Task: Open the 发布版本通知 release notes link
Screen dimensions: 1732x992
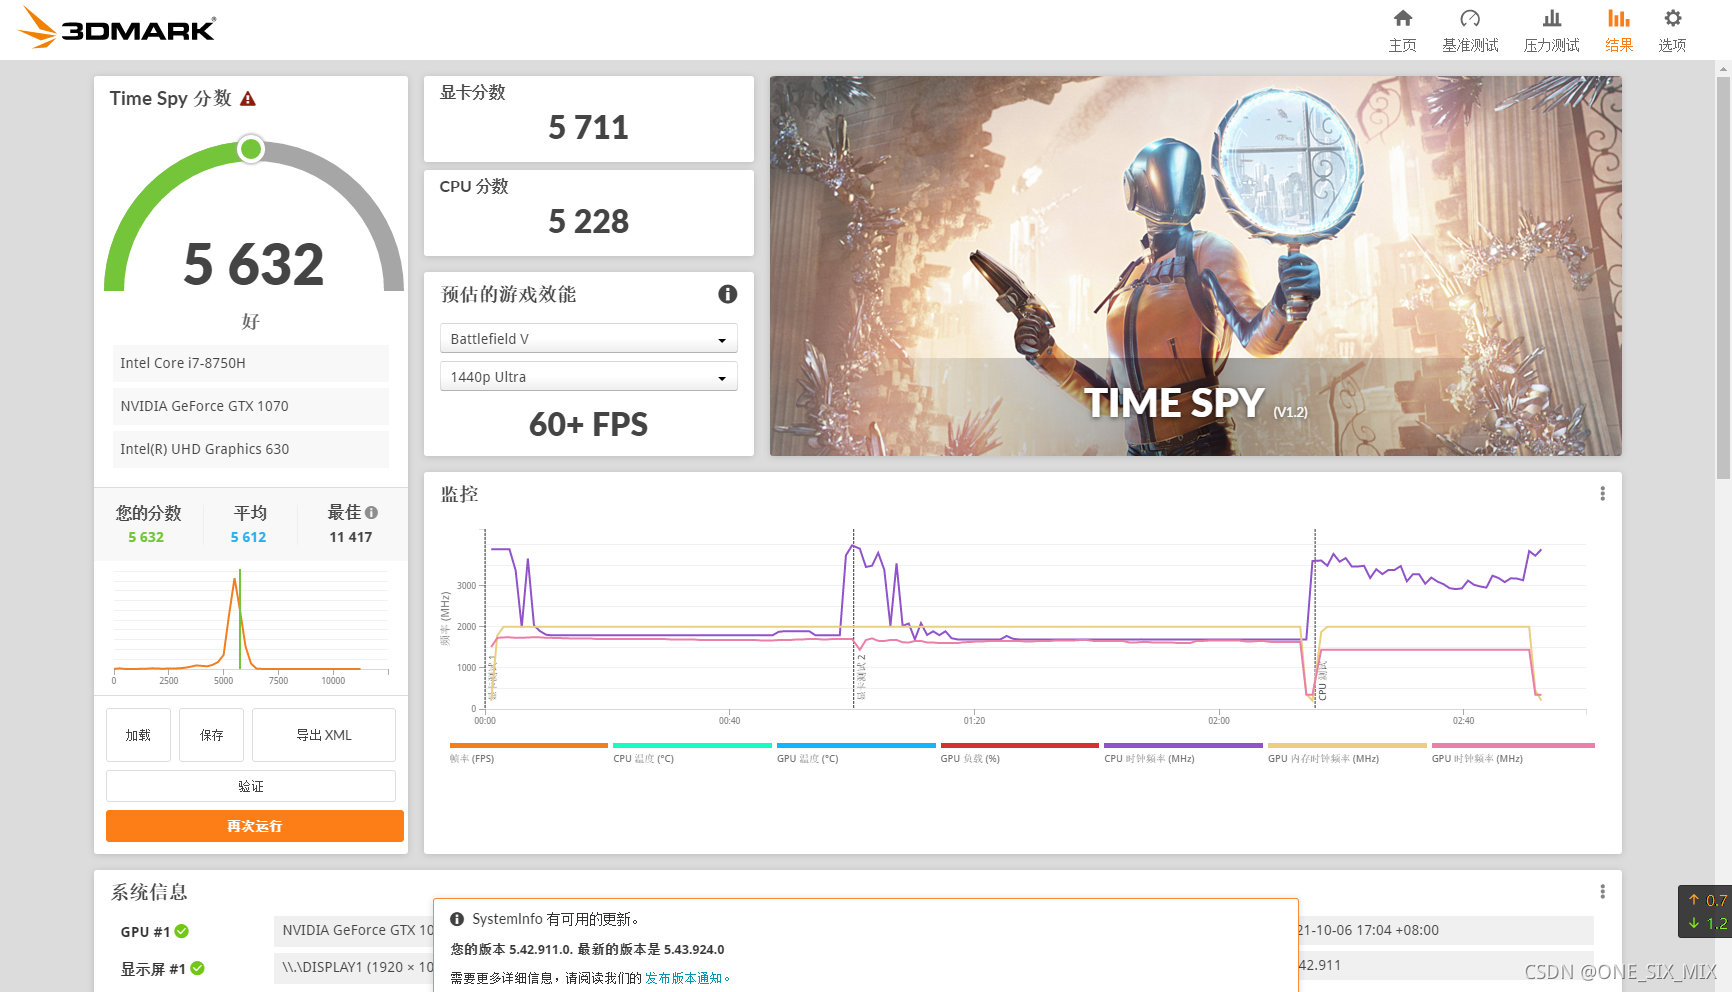Action: (685, 978)
